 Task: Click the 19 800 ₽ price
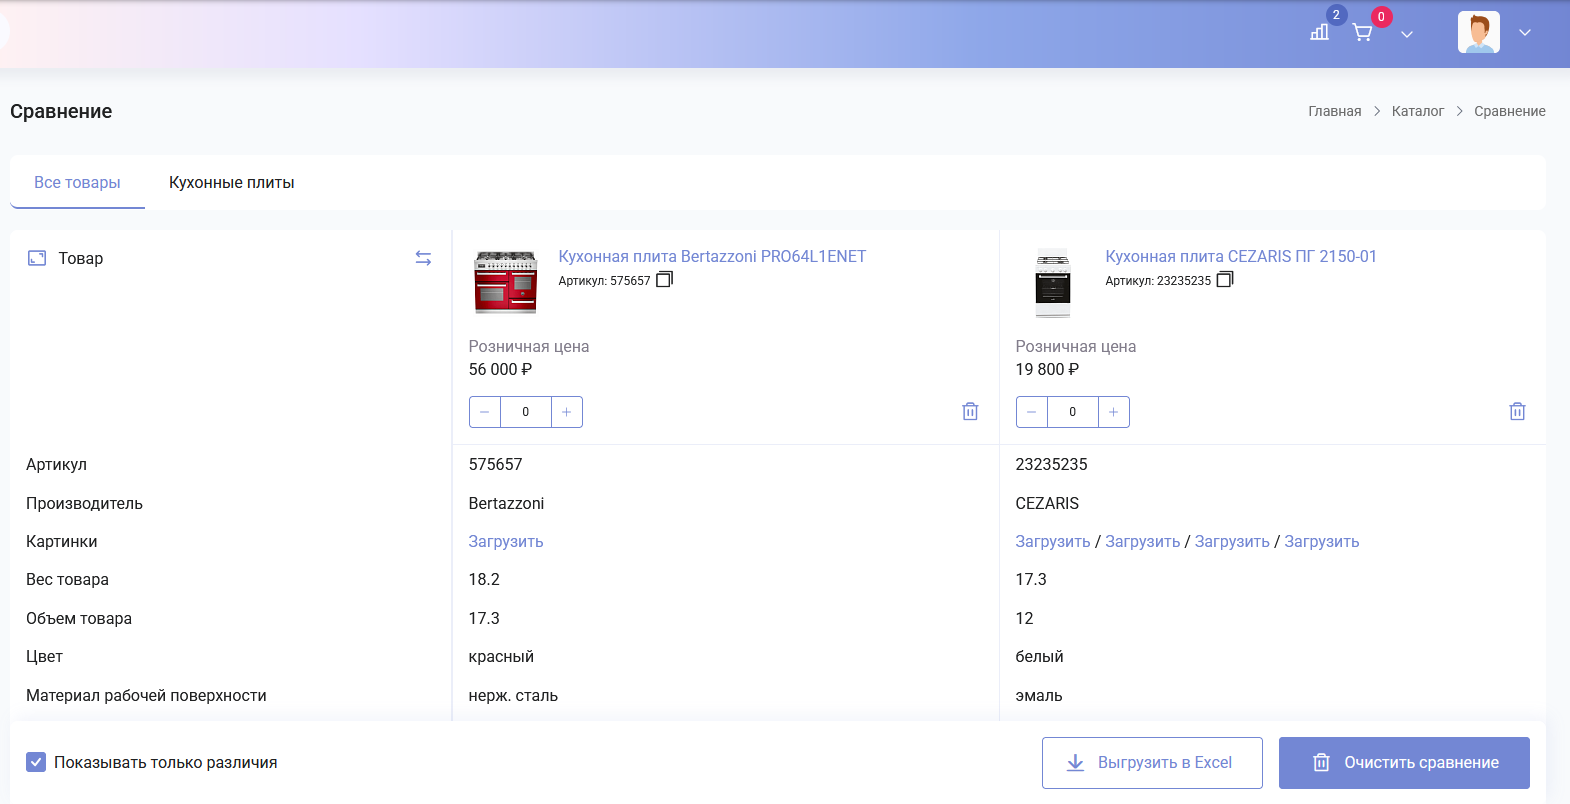coord(1047,369)
